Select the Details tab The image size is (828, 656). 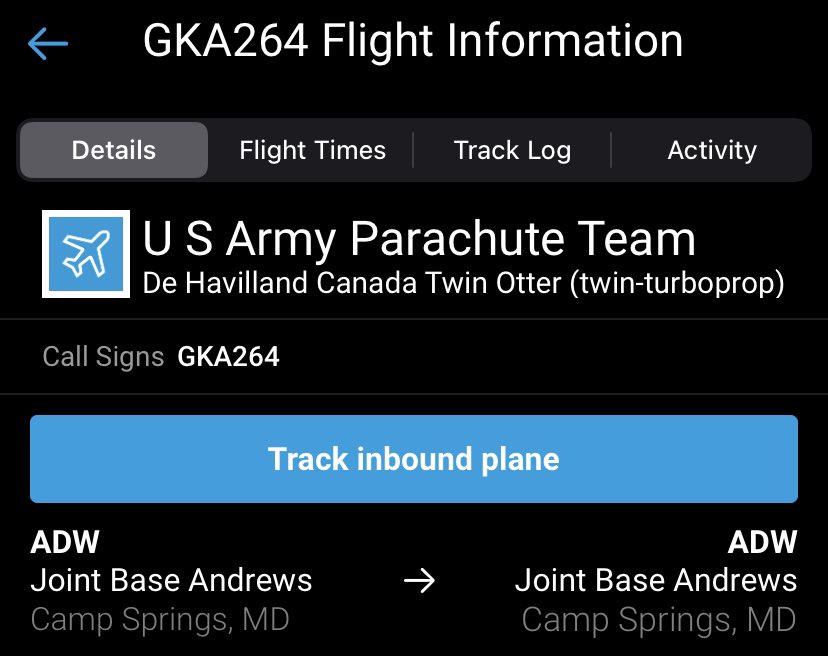[x=114, y=151]
